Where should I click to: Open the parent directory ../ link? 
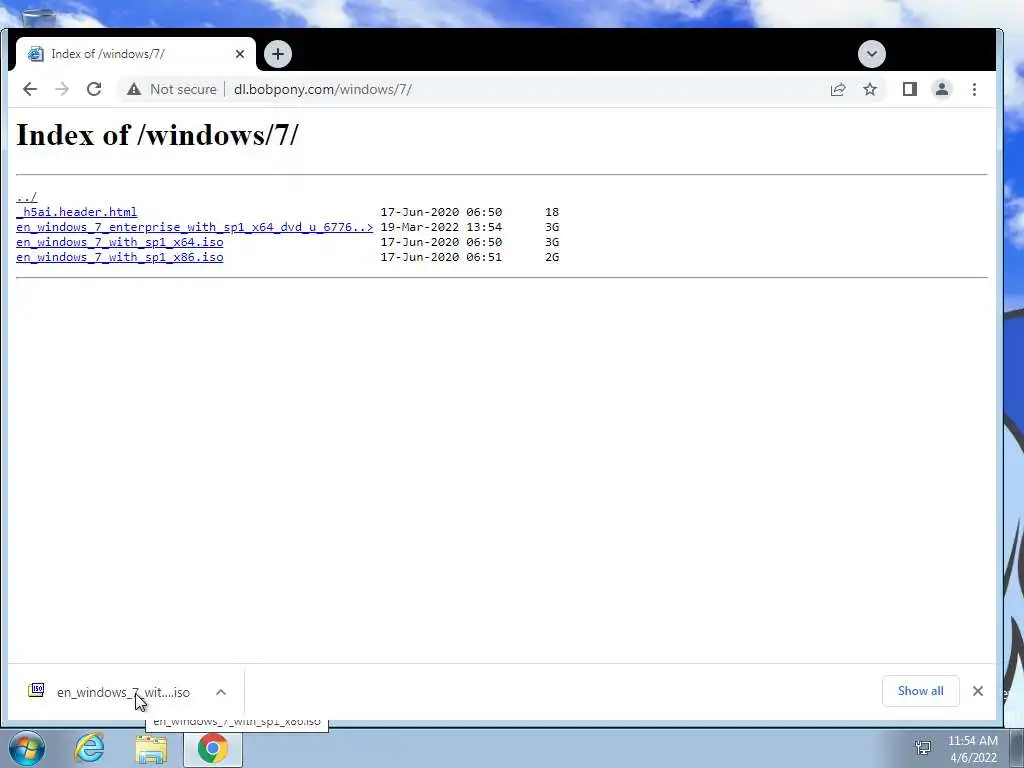27,197
